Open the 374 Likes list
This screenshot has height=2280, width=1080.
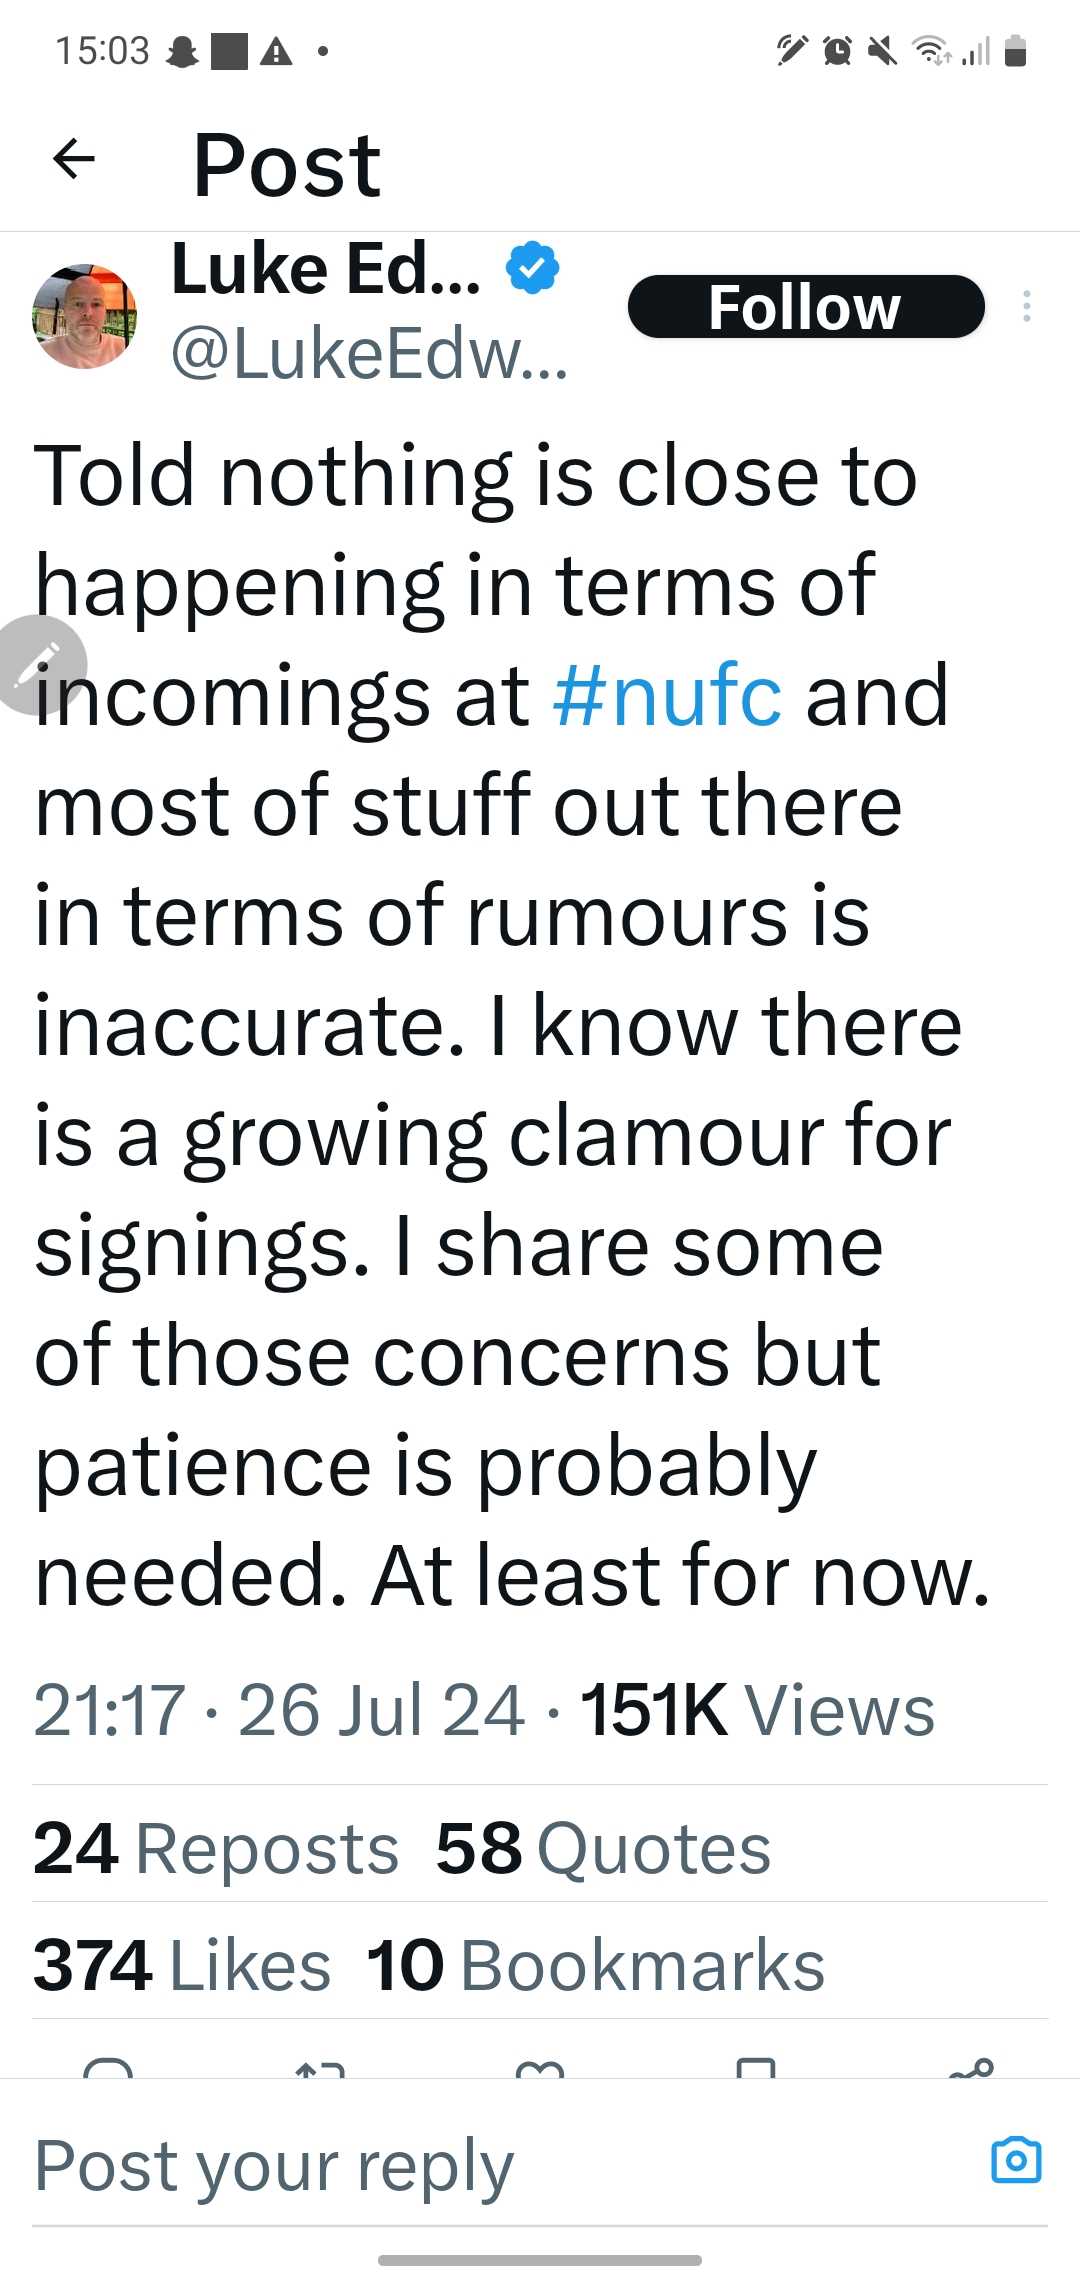pos(182,1965)
